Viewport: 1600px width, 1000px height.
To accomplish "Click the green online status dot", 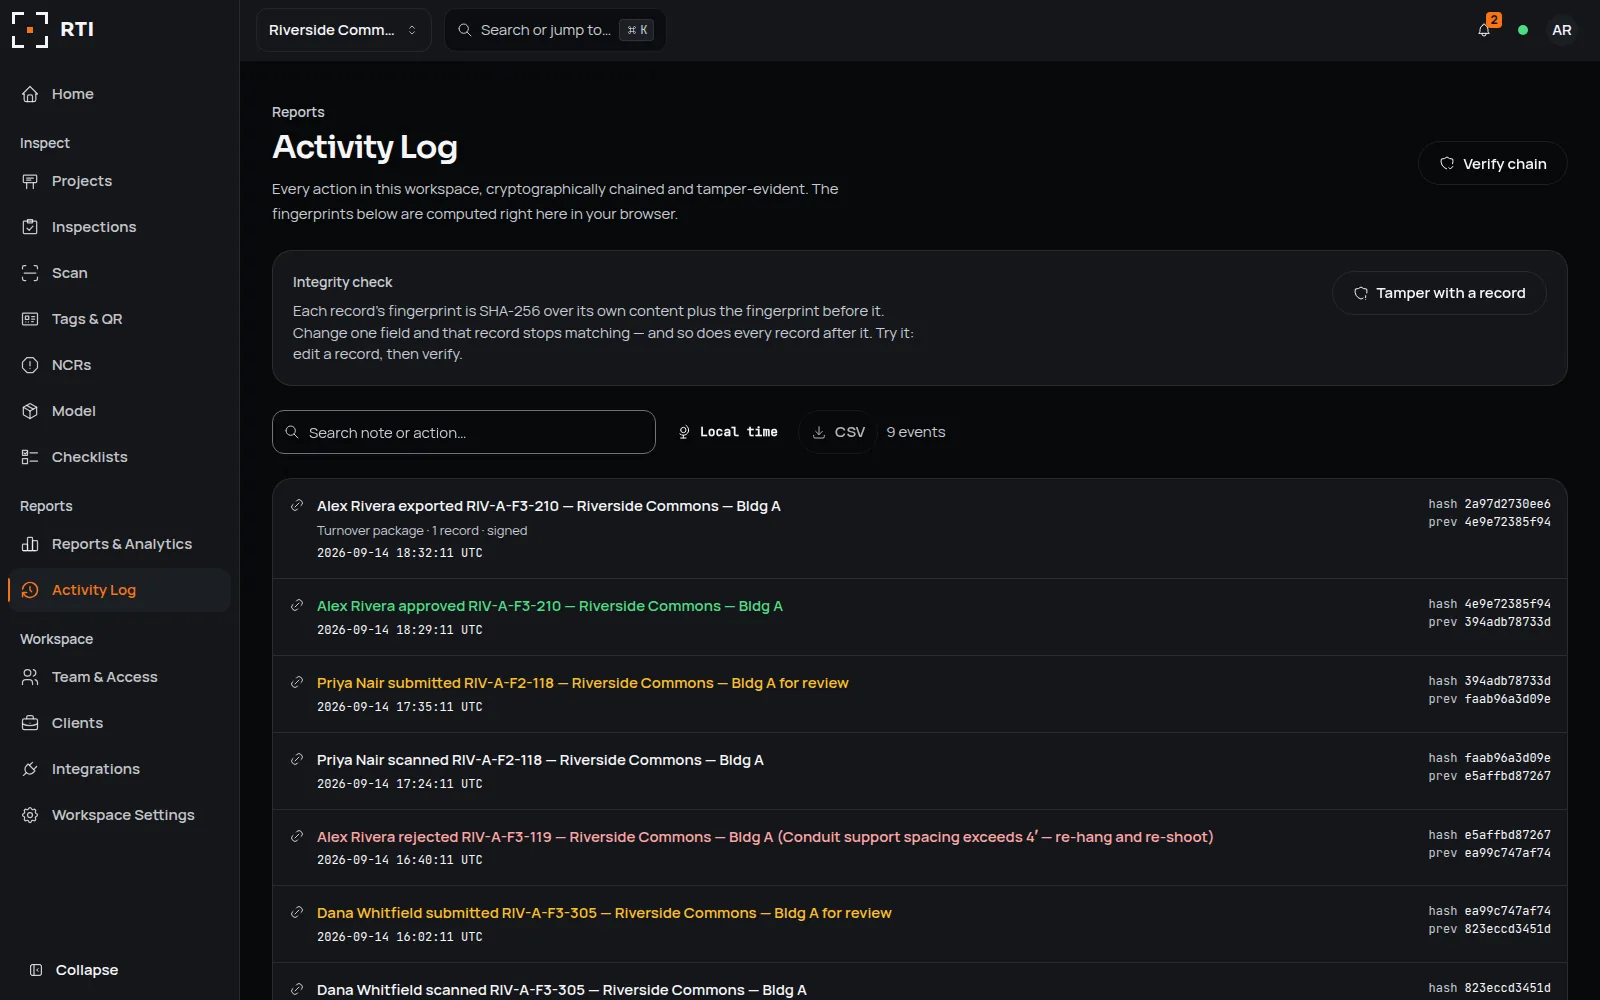I will [1522, 30].
